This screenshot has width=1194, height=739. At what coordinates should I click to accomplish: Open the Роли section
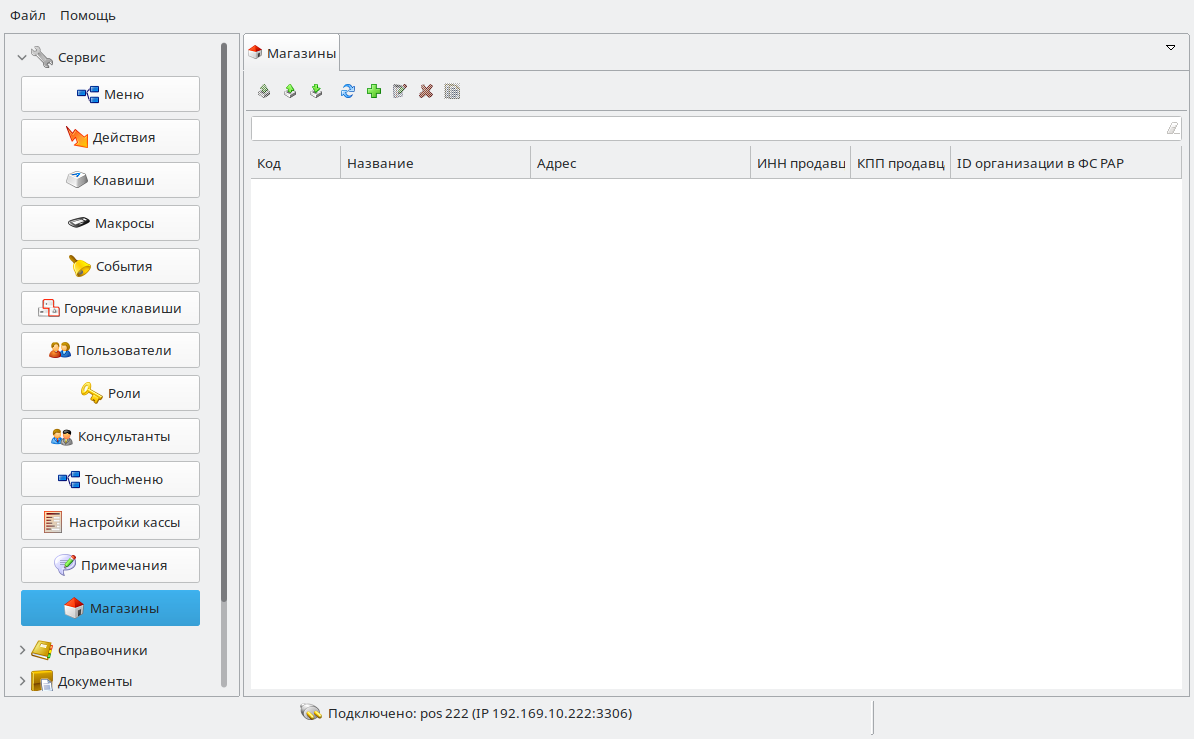[x=110, y=393]
